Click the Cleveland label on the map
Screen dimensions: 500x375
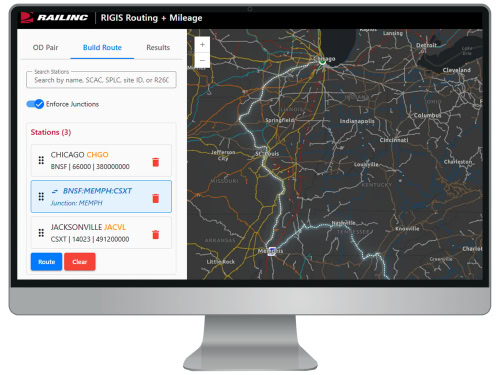pos(456,70)
